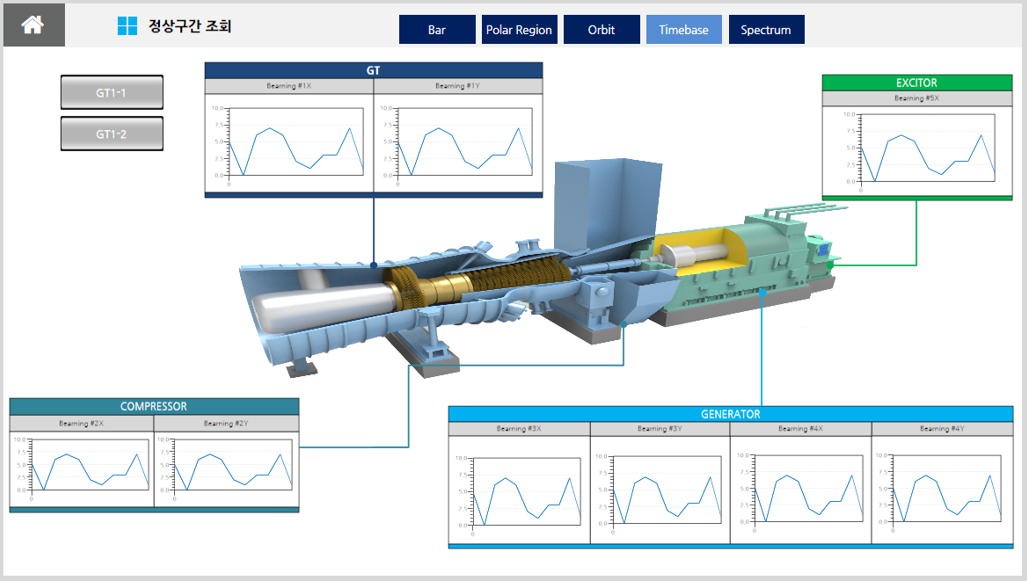
Task: Select the GT1-2 unit button
Action: [112, 134]
